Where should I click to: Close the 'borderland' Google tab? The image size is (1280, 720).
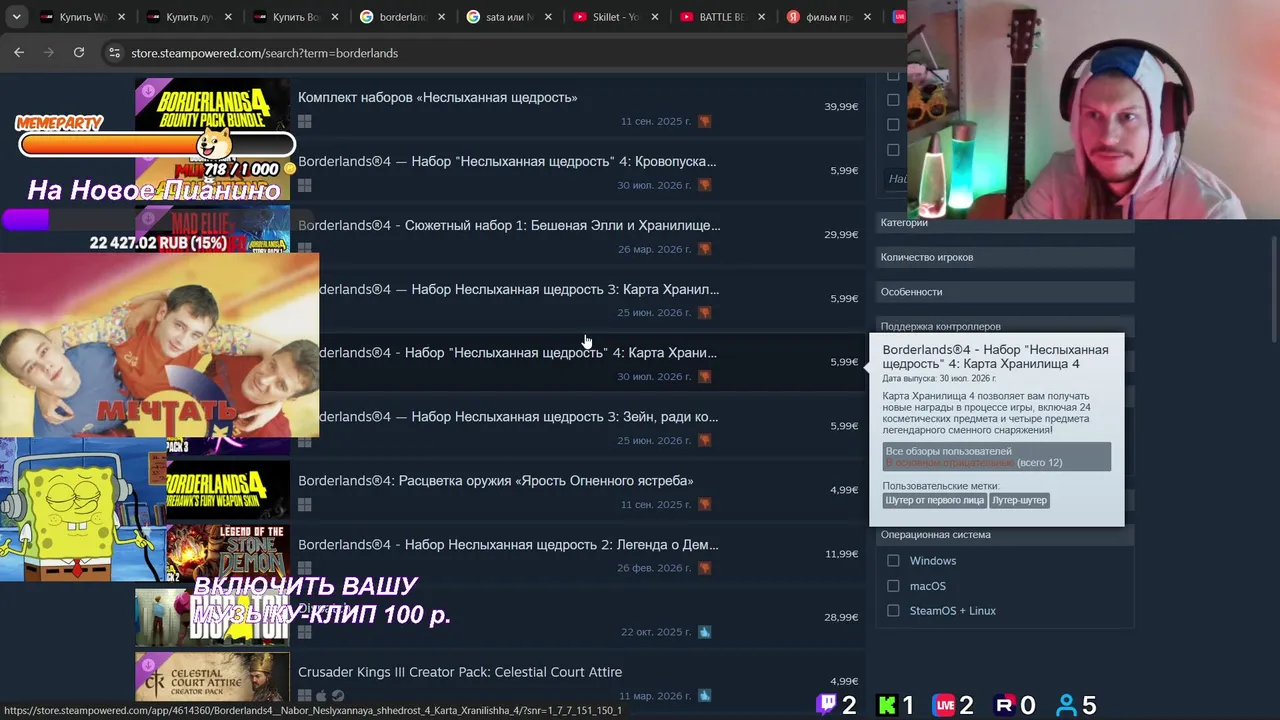click(x=442, y=17)
